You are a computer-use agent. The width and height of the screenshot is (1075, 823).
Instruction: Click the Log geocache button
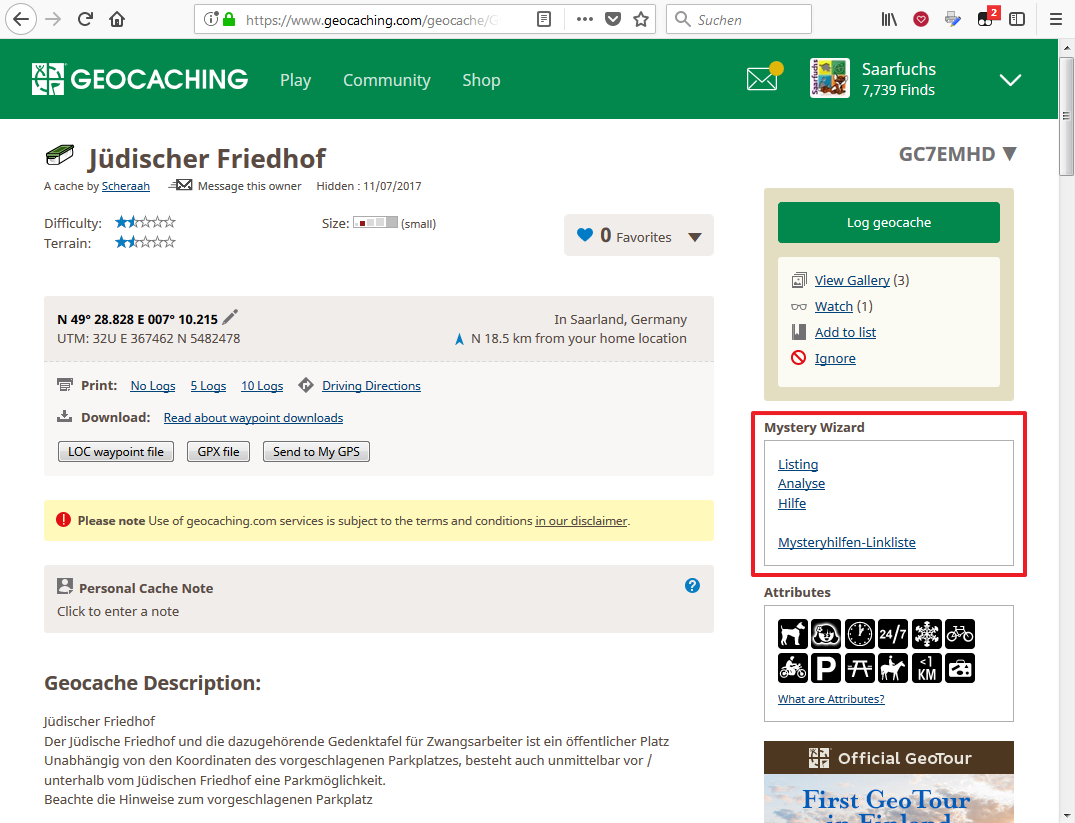(889, 222)
